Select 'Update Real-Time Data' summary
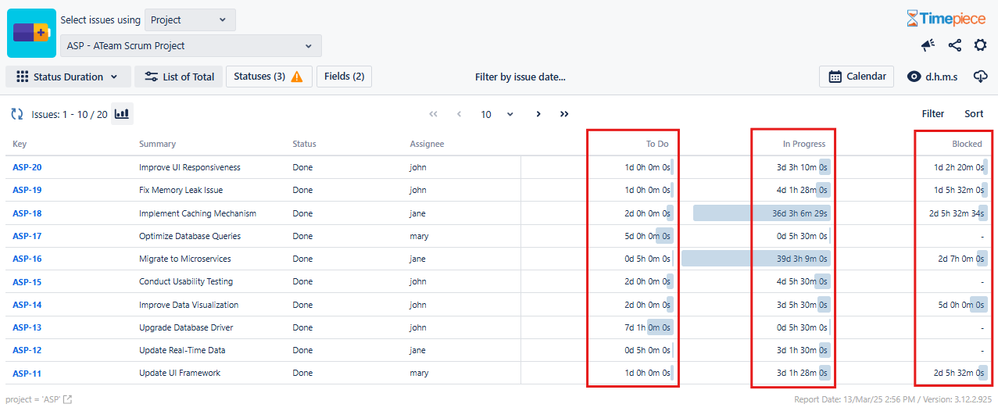 click(x=182, y=350)
